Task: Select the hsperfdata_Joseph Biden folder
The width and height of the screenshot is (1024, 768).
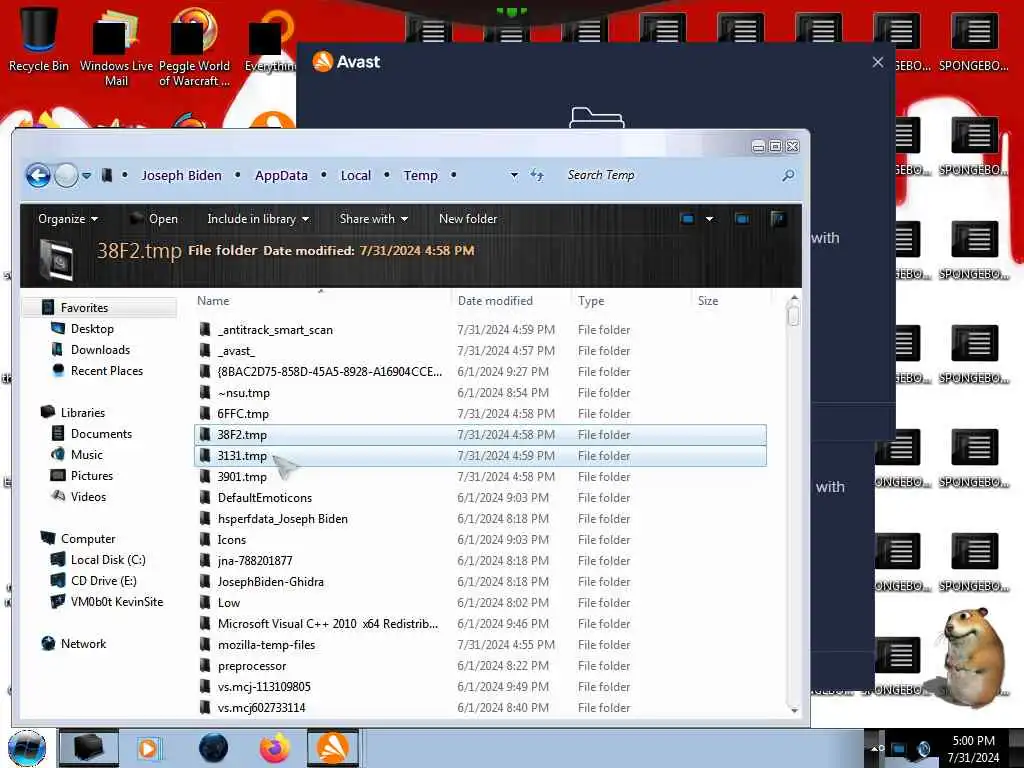Action: 282,519
